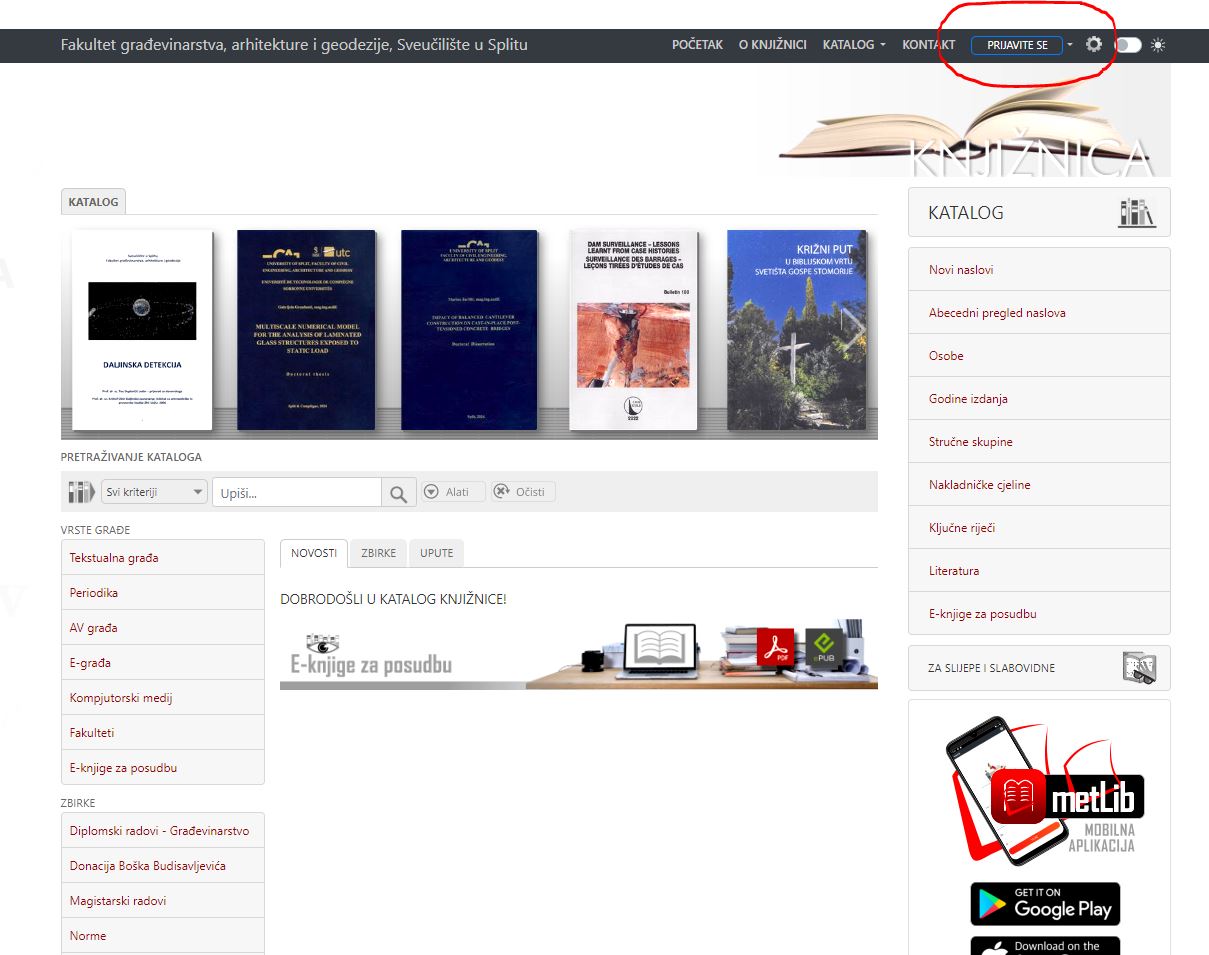Screen dimensions: 1209x955
Task: Click the books icon beside the search criteria
Action: point(80,492)
